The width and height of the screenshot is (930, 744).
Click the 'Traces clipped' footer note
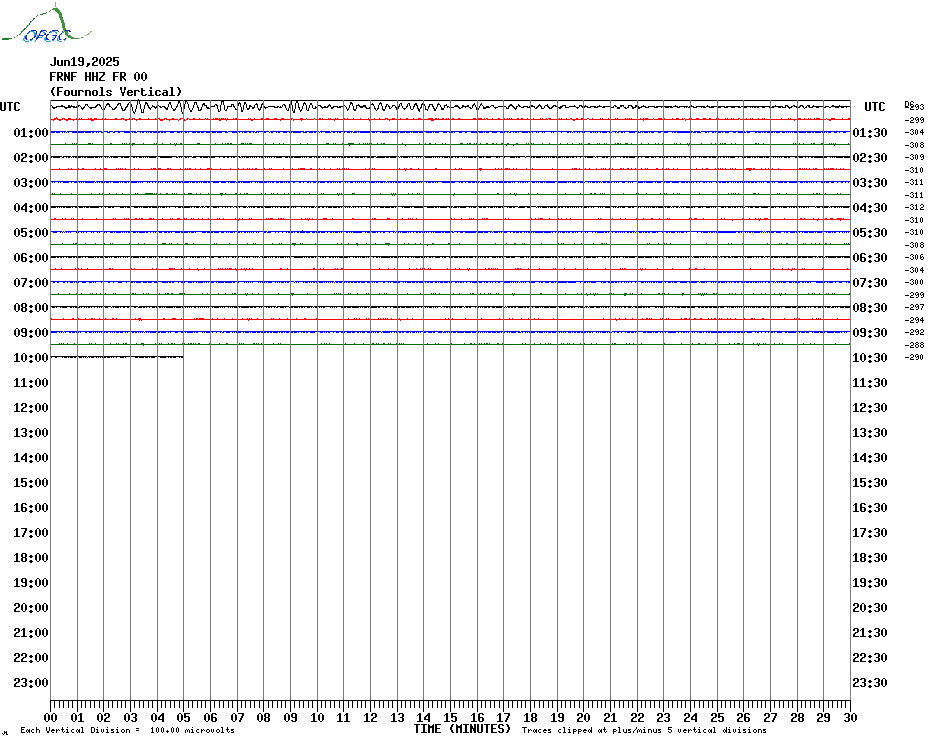pyautogui.click(x=644, y=731)
